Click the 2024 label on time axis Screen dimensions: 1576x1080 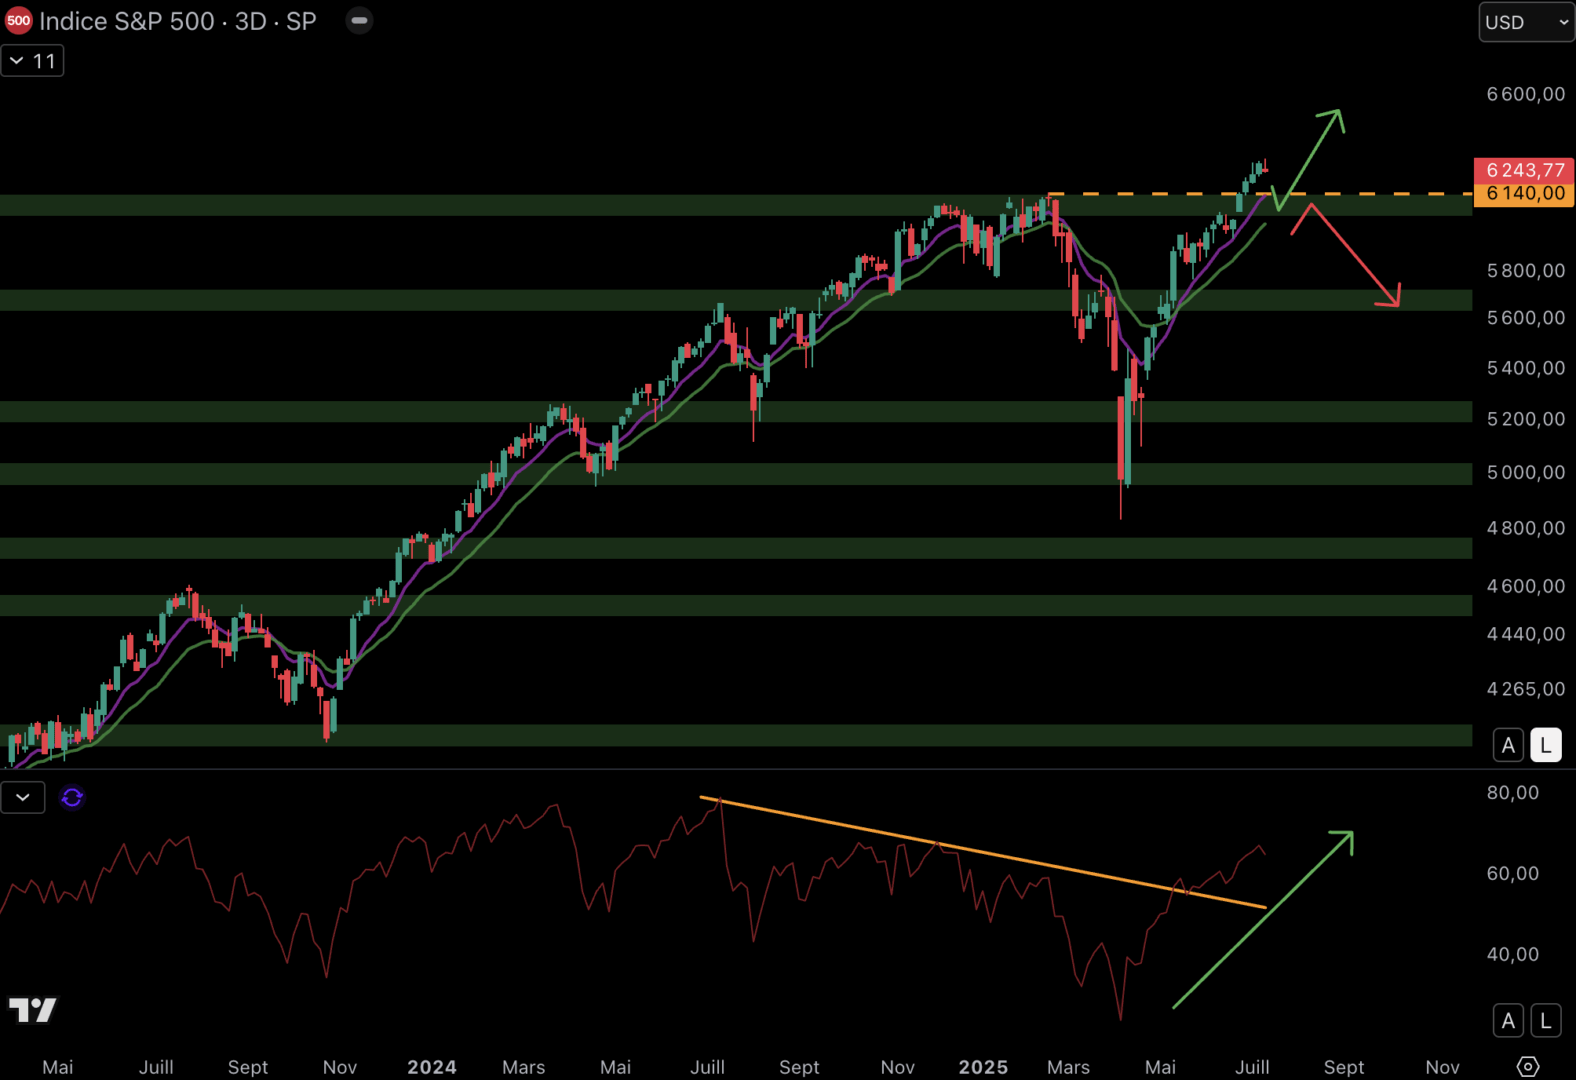click(x=432, y=1067)
